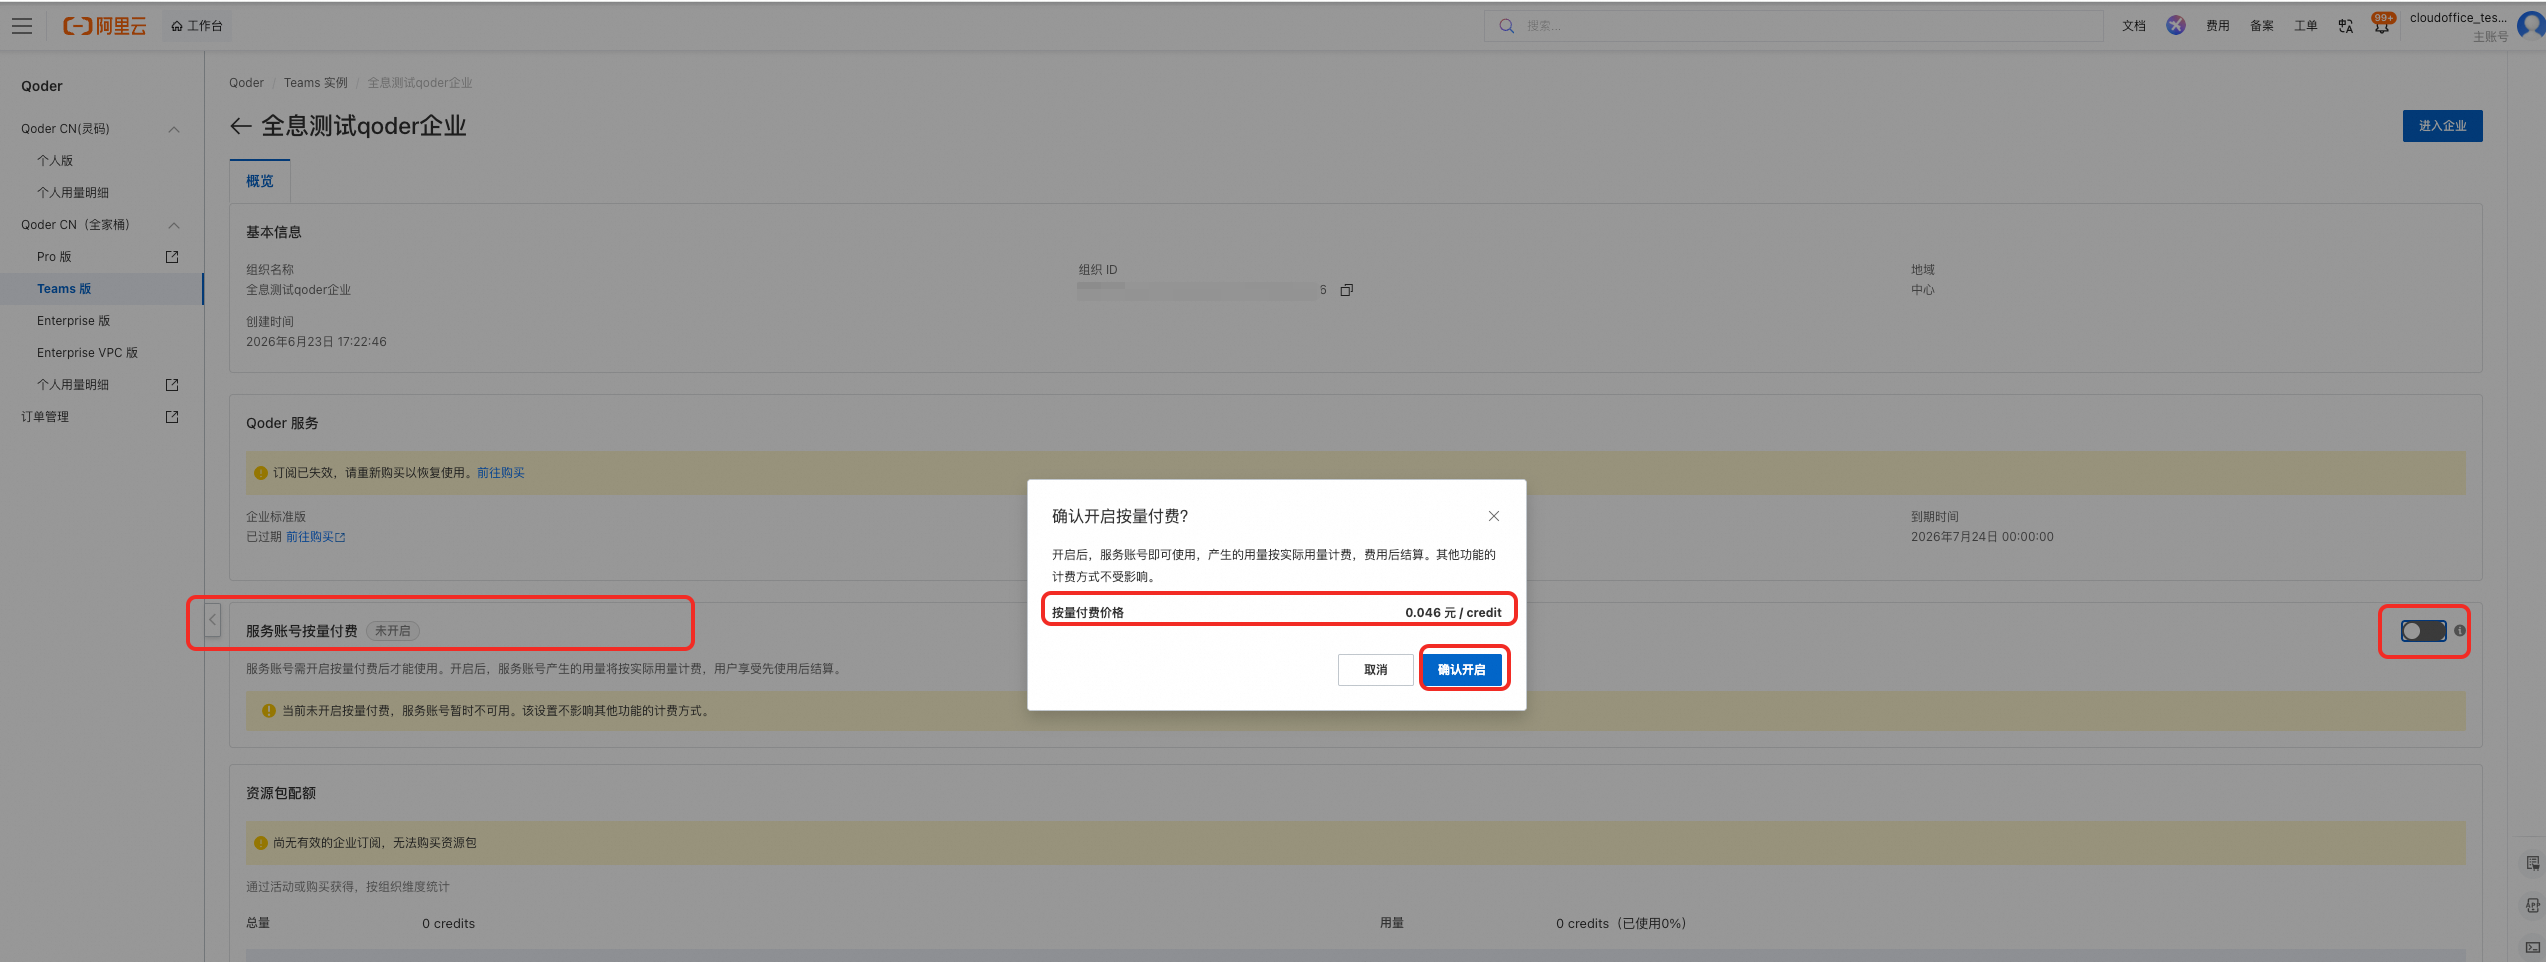Open the hamburger navigation menu

tap(22, 26)
